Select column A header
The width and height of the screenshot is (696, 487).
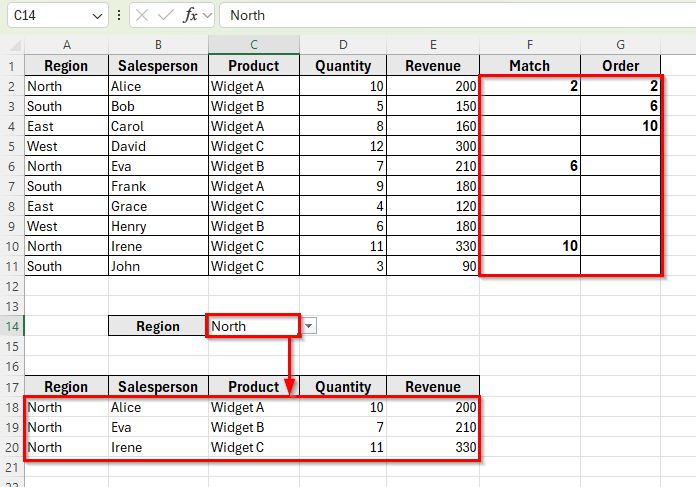click(67, 45)
